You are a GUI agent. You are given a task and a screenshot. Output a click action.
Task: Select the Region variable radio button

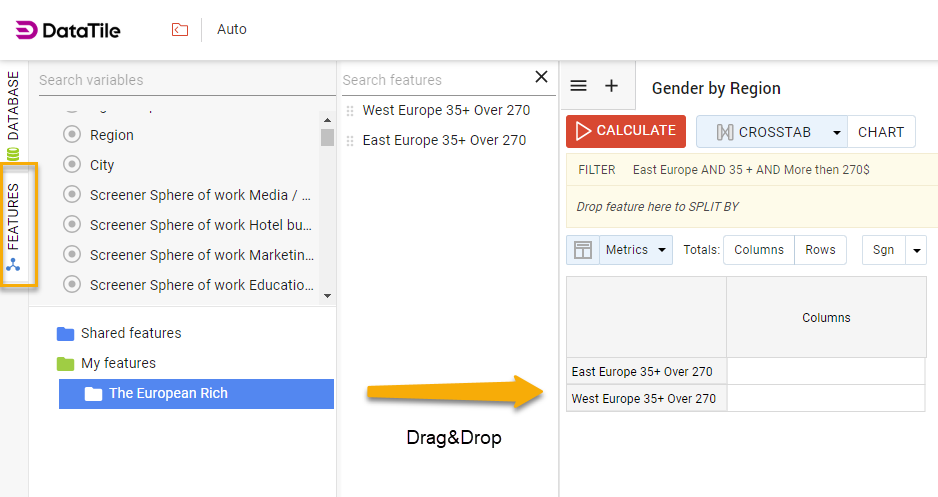[72, 135]
